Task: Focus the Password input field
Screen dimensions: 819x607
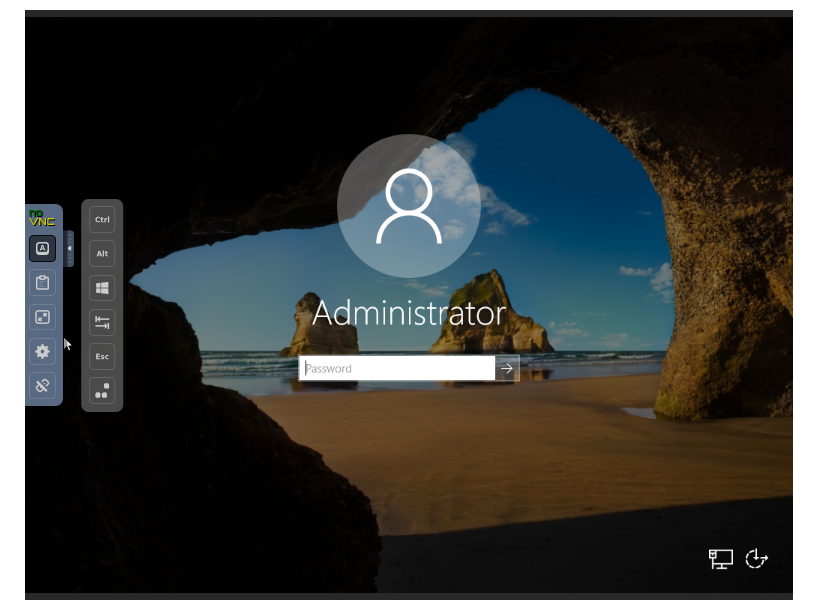Action: (x=396, y=368)
